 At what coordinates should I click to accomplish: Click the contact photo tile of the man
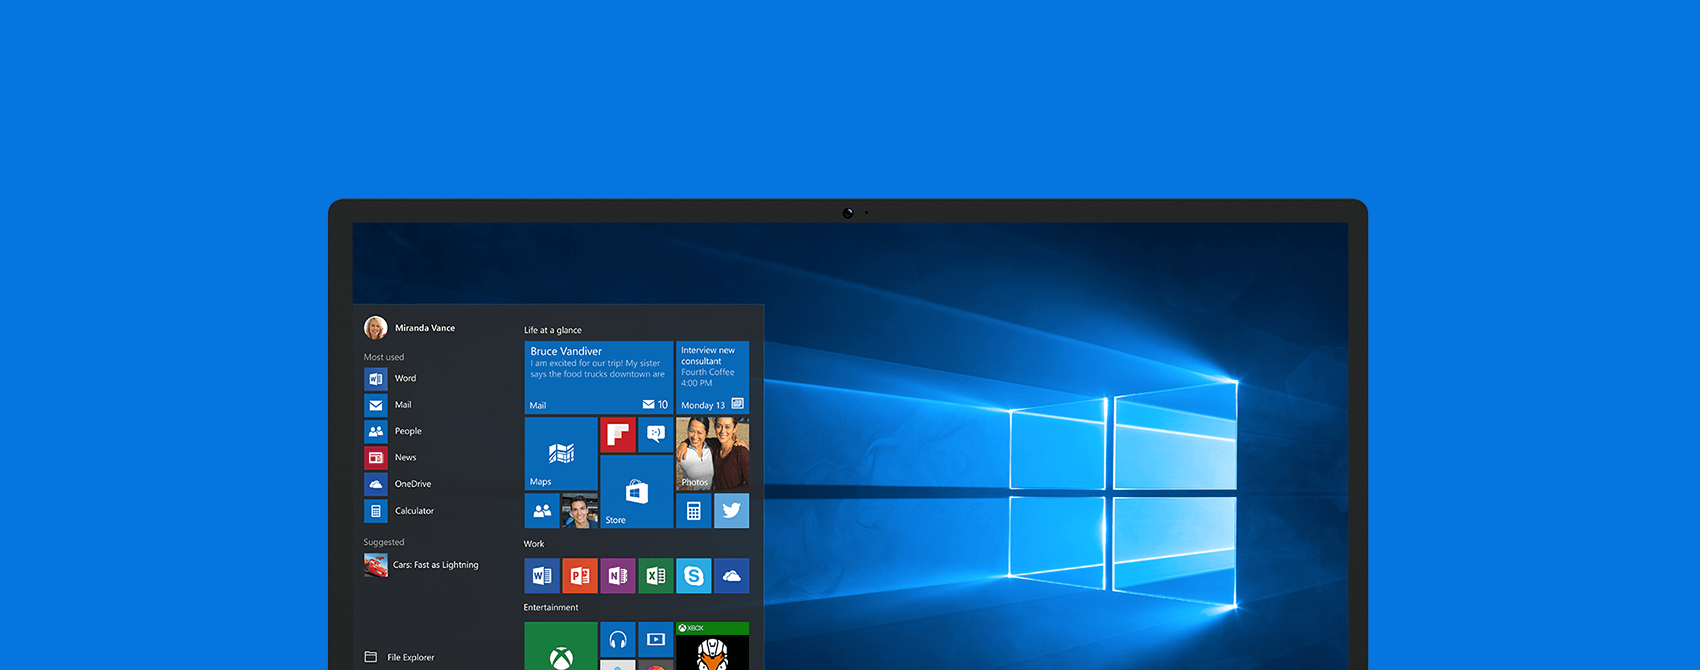click(x=580, y=511)
